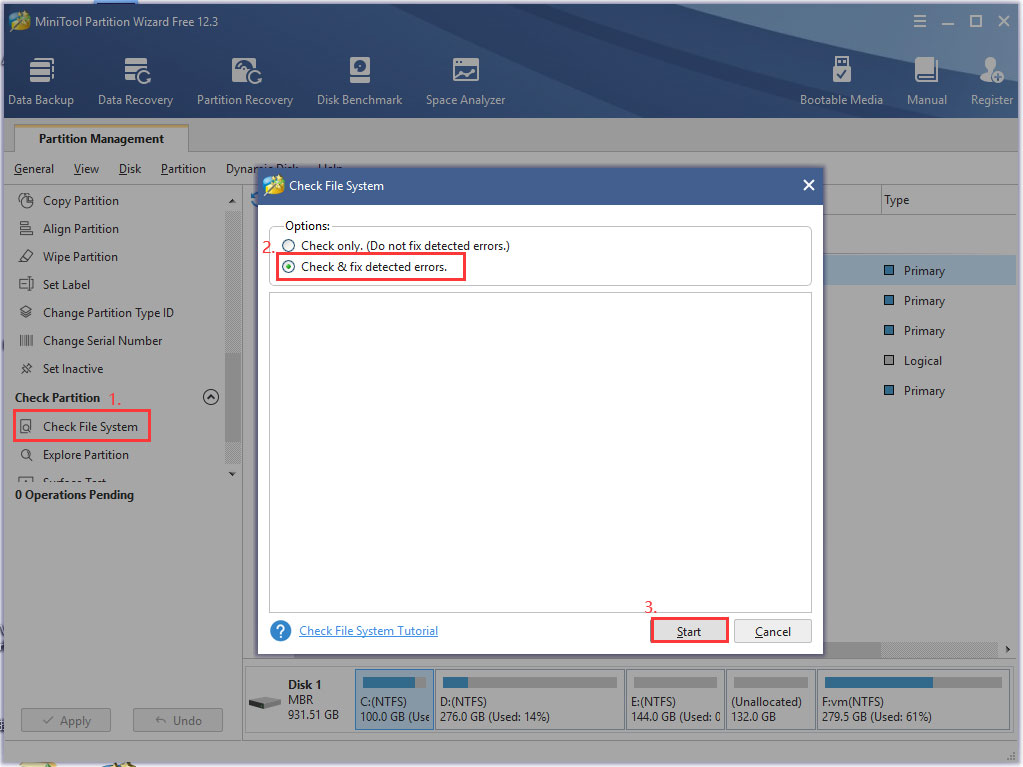Click the empty results box in the dialog
Image resolution: width=1023 pixels, height=767 pixels.
tap(540, 452)
